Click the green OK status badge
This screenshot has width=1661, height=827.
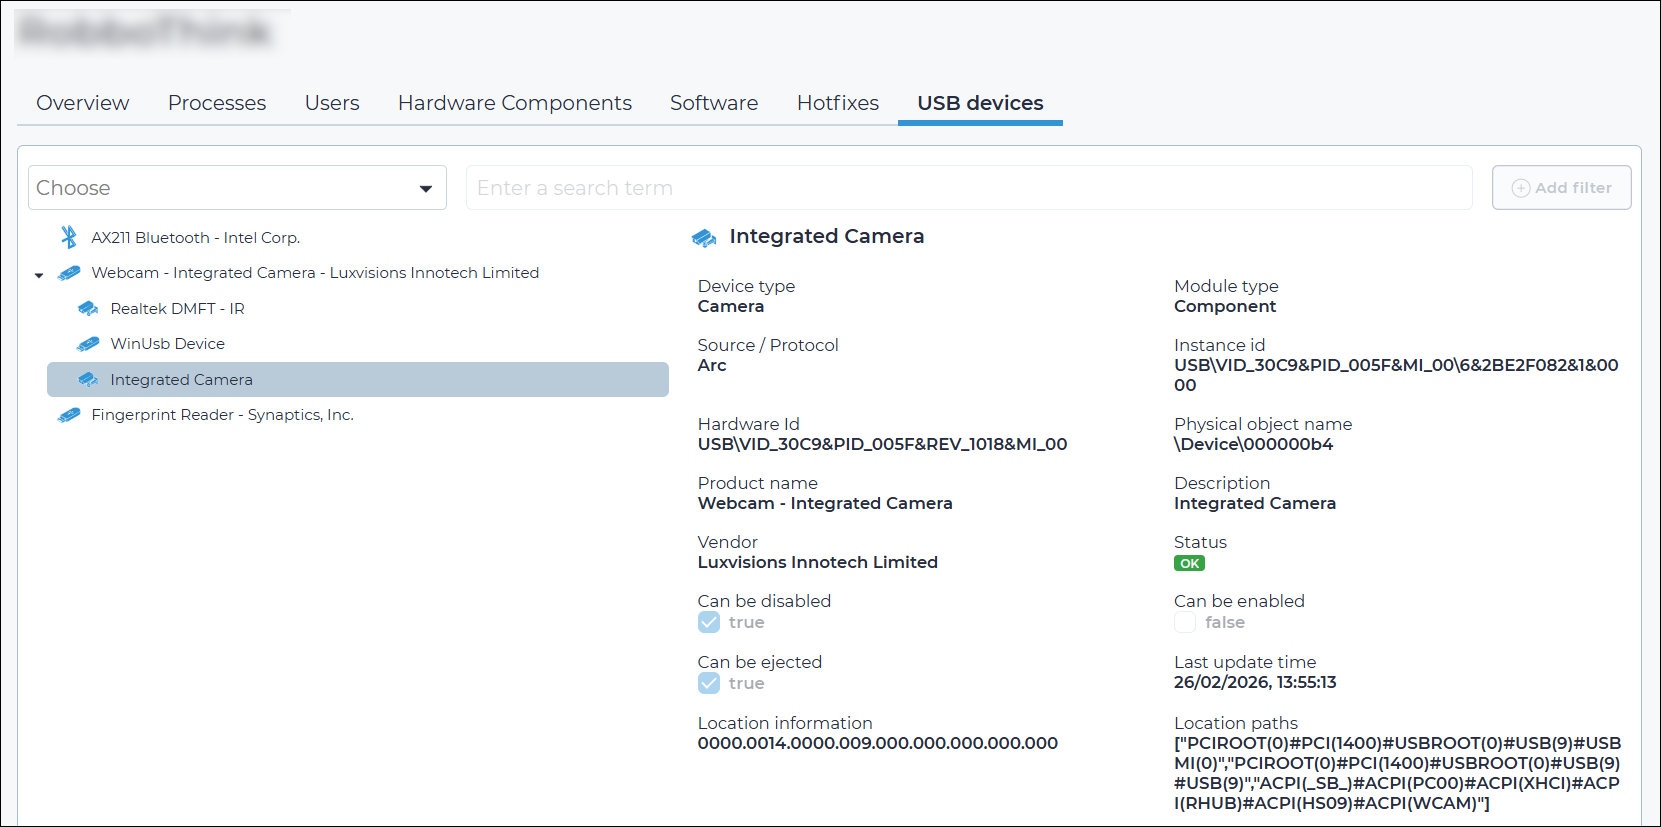(x=1189, y=563)
